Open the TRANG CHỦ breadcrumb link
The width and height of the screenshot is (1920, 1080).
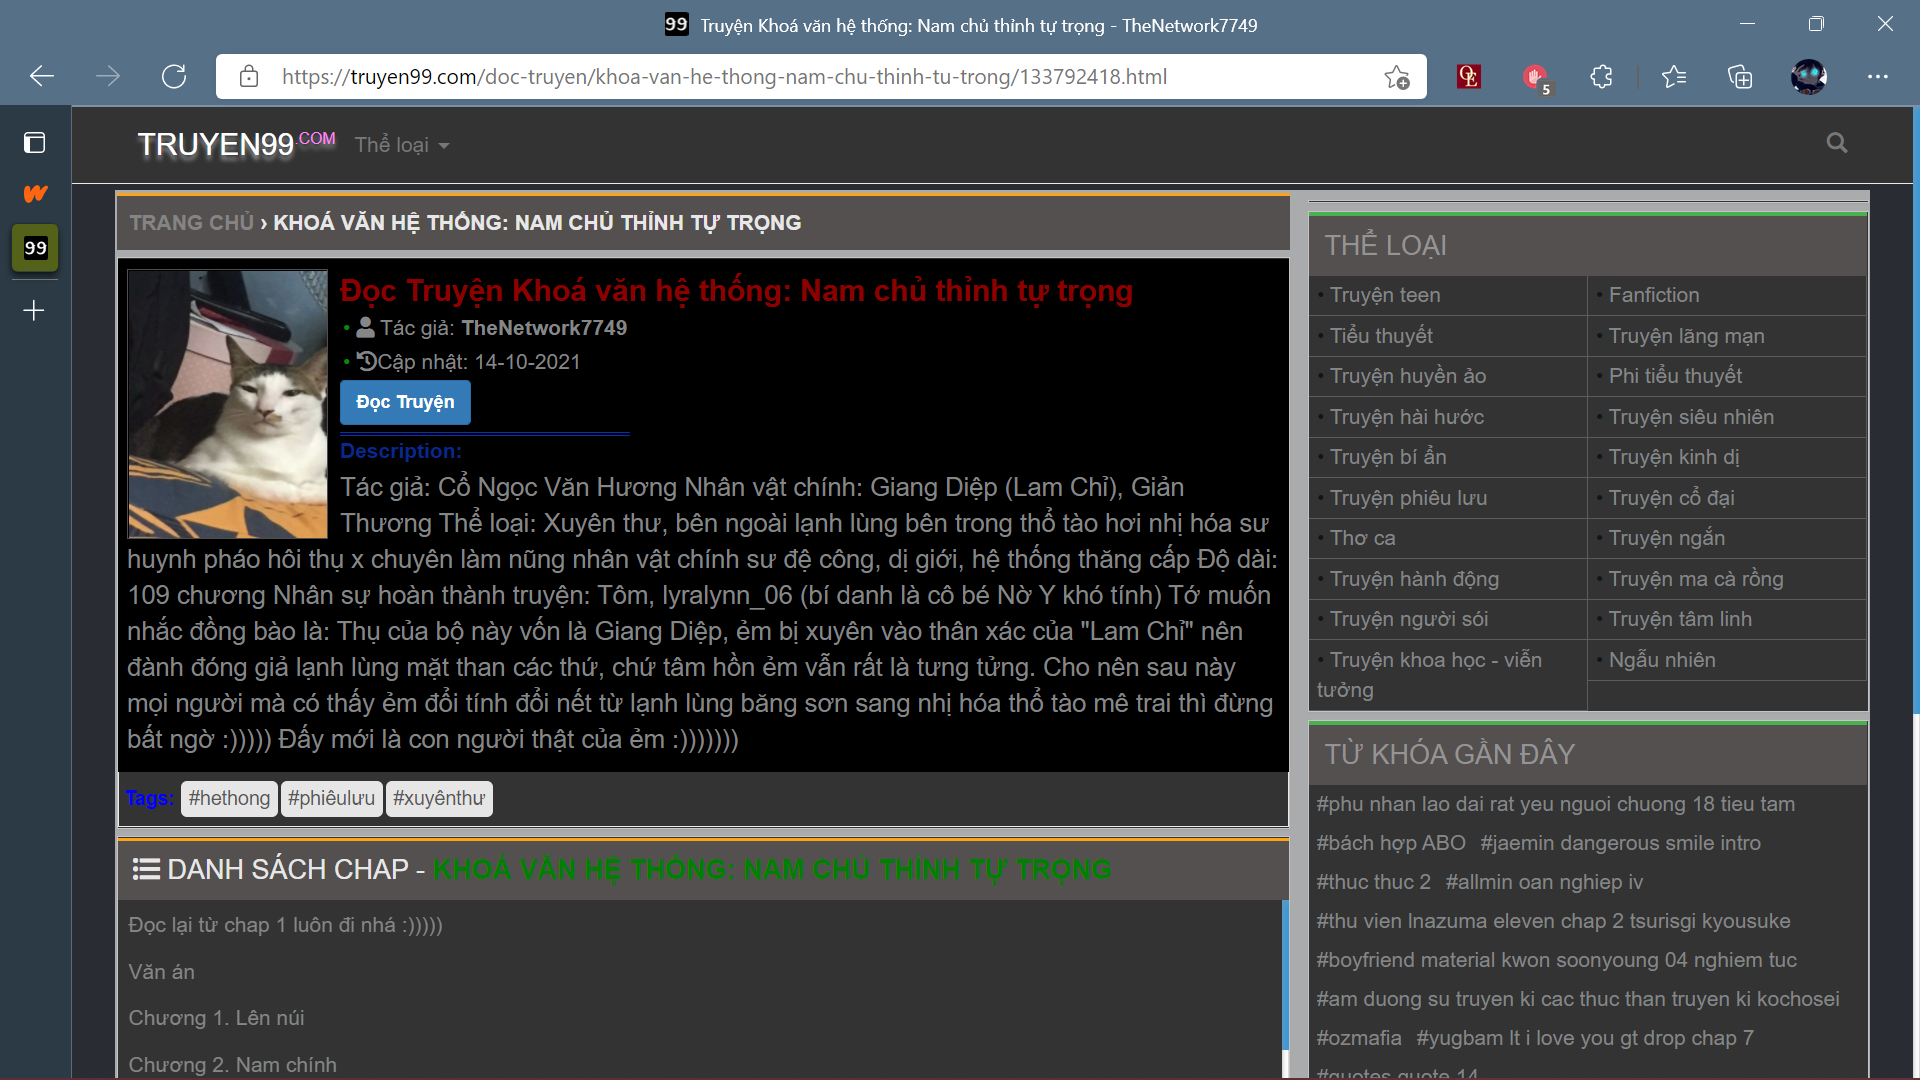point(191,223)
